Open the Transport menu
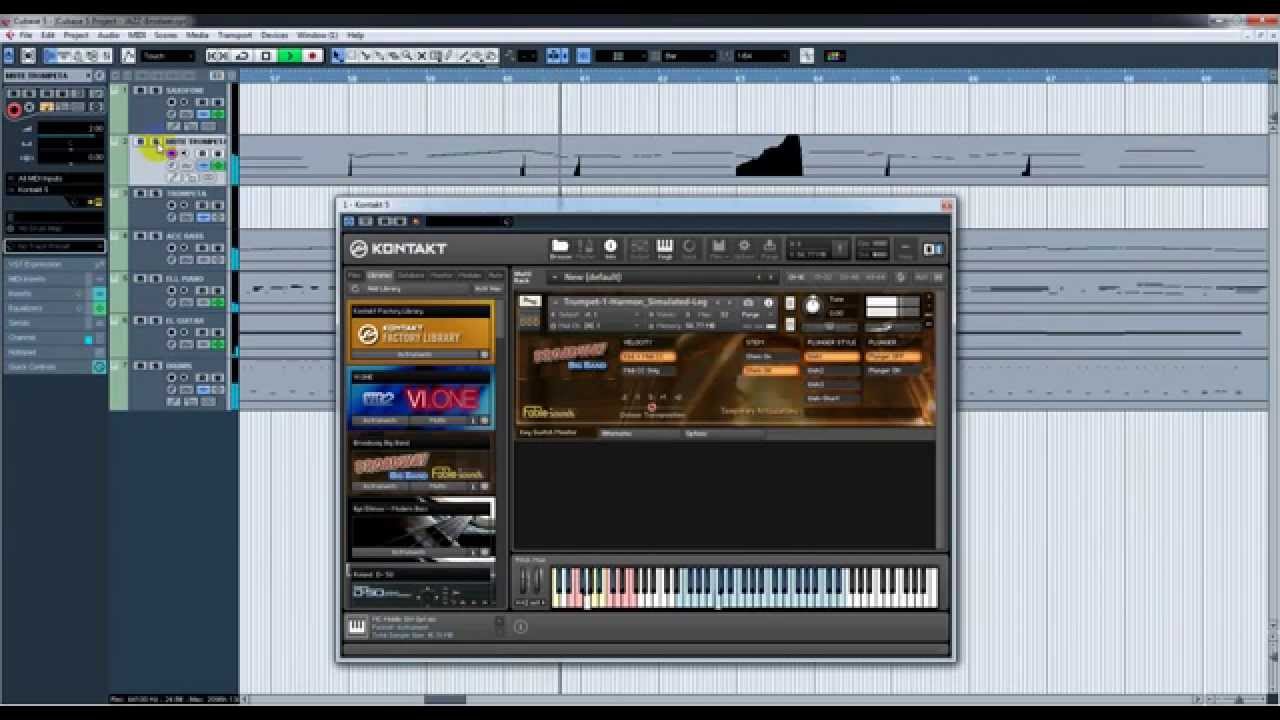 [235, 35]
